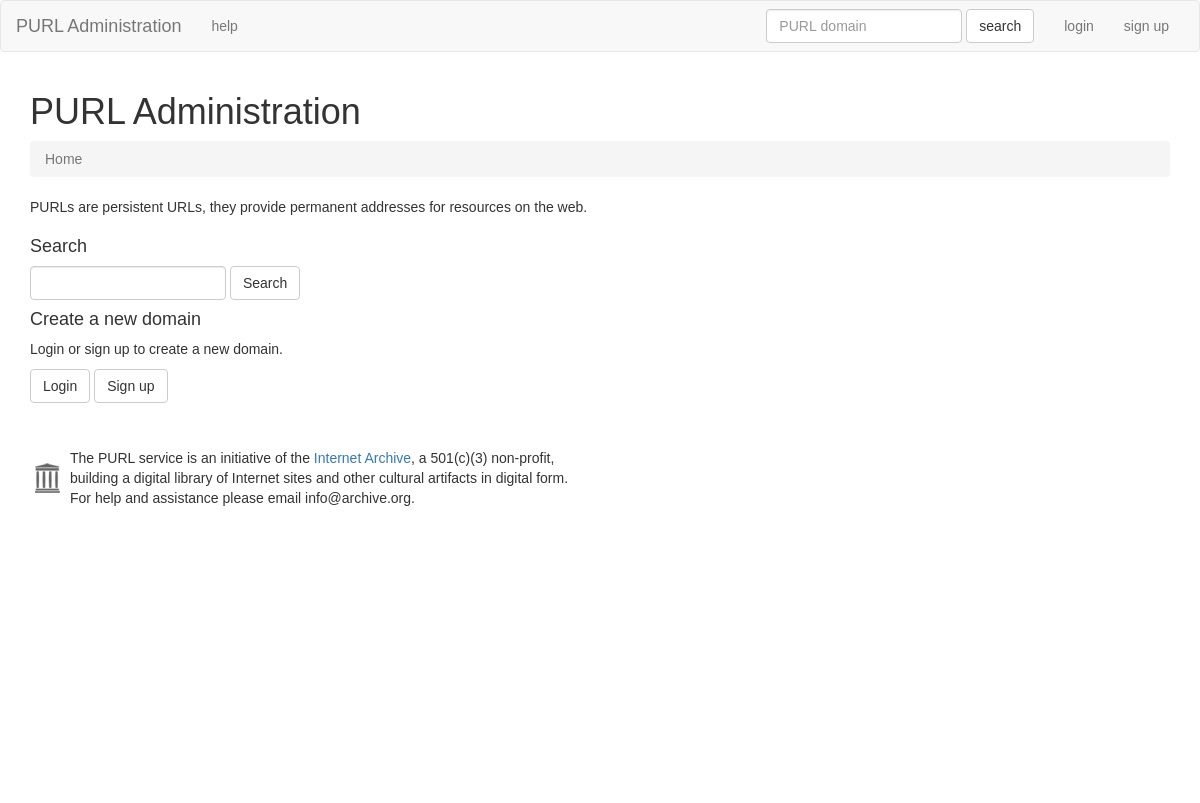The image size is (1200, 803).
Task: Open the login link in navbar
Action: coord(1078,26)
